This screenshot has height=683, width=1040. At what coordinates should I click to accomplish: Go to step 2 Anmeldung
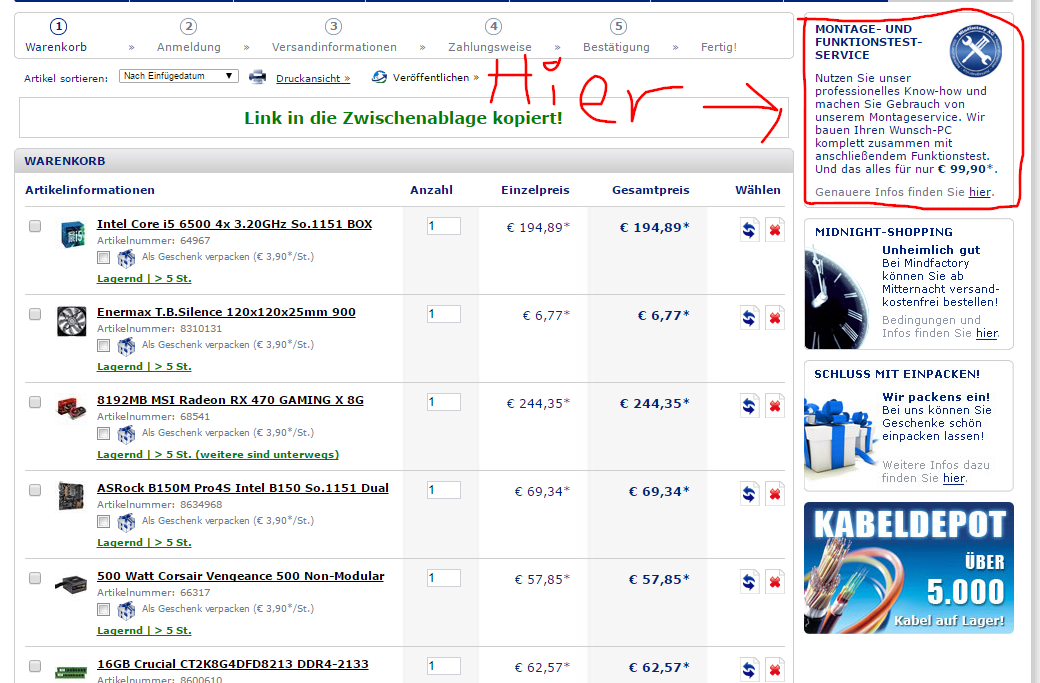tap(188, 36)
